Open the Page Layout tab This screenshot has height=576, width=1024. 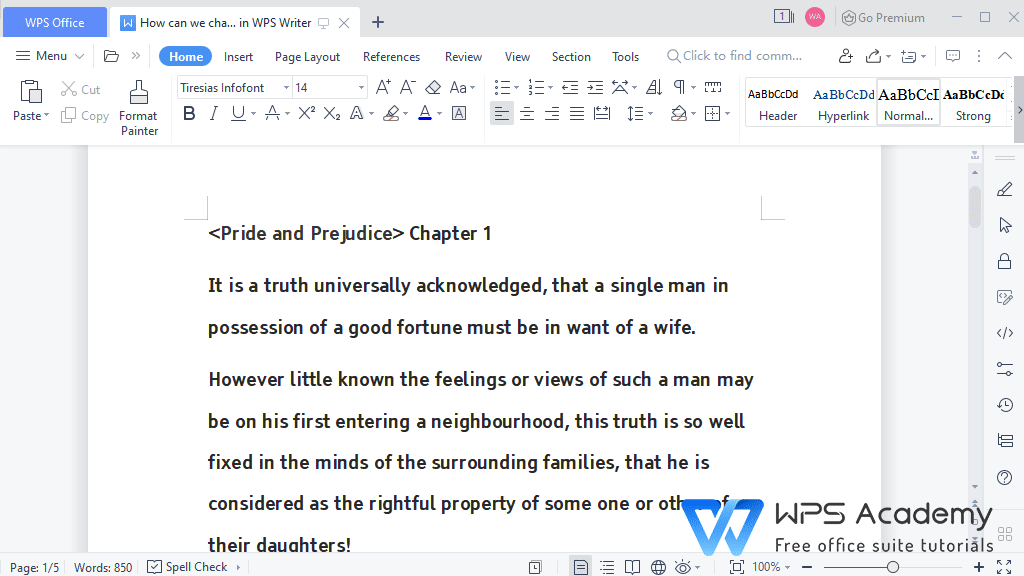[307, 57]
